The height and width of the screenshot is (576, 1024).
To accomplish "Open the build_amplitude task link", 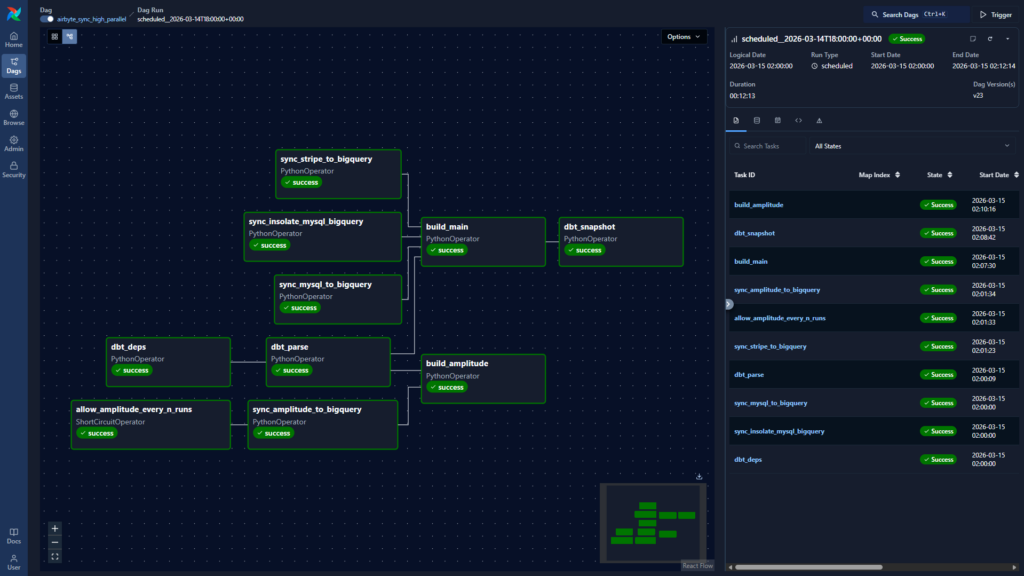I will 758,205.
